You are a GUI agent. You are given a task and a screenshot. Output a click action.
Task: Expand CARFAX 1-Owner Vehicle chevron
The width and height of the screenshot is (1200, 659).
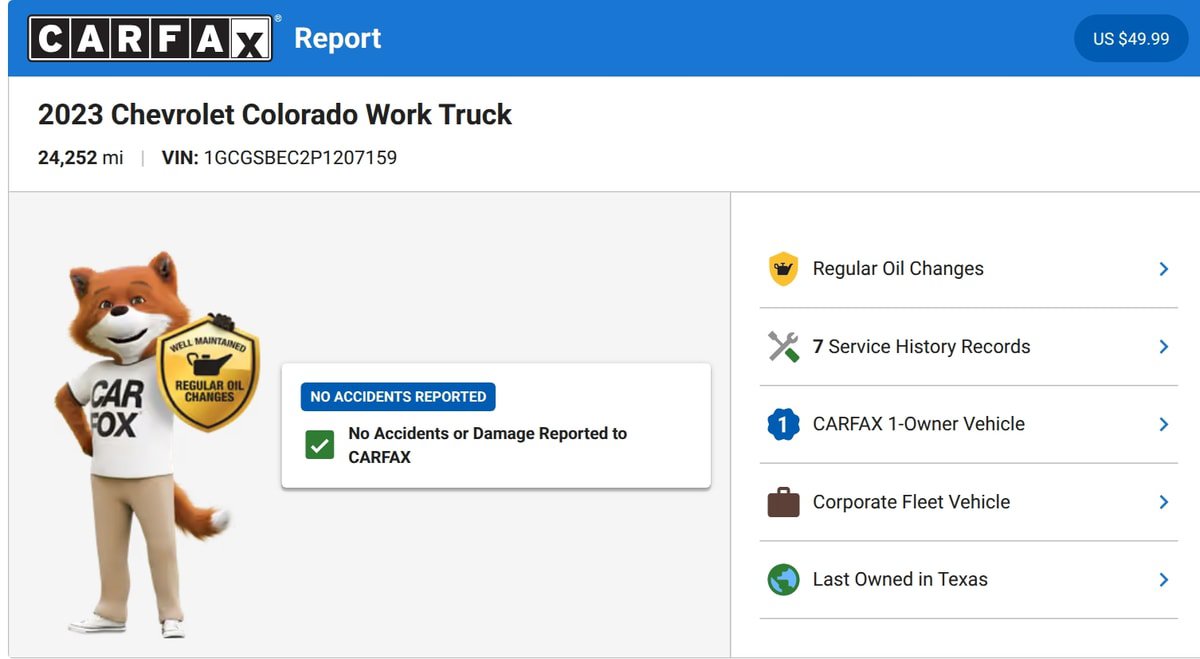click(x=1163, y=424)
